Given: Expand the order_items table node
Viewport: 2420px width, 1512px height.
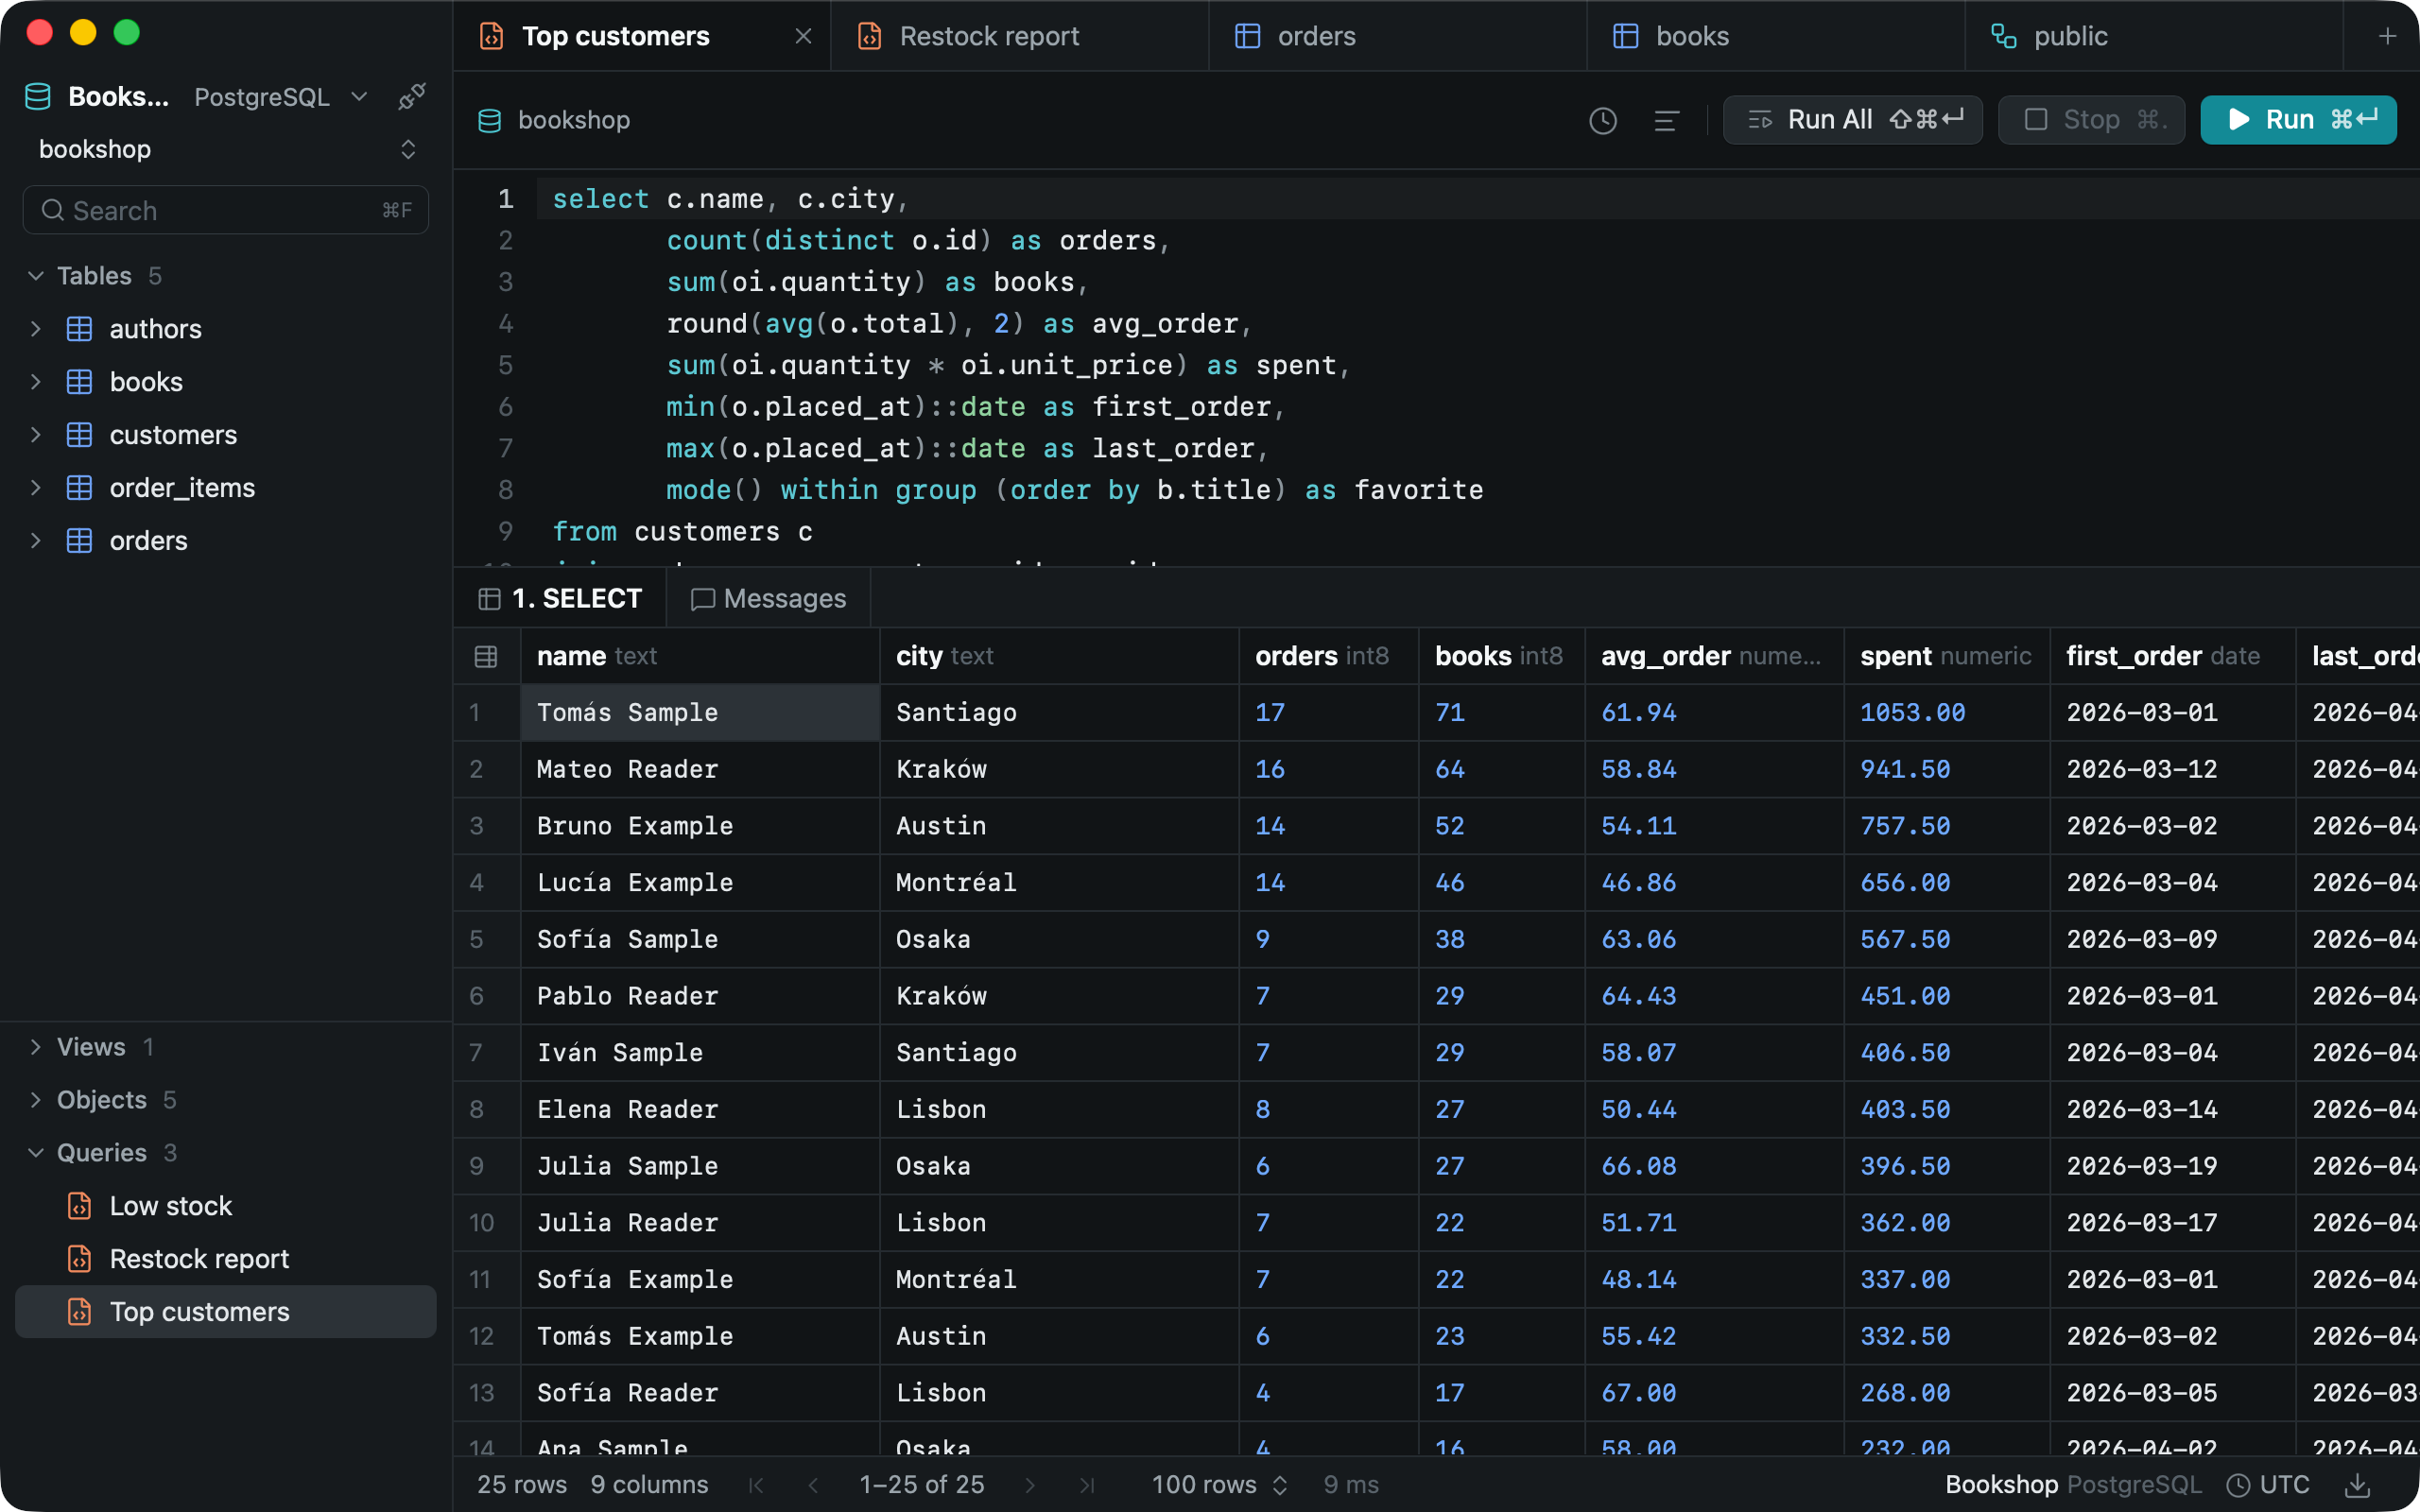Looking at the screenshot, I should pos(36,488).
